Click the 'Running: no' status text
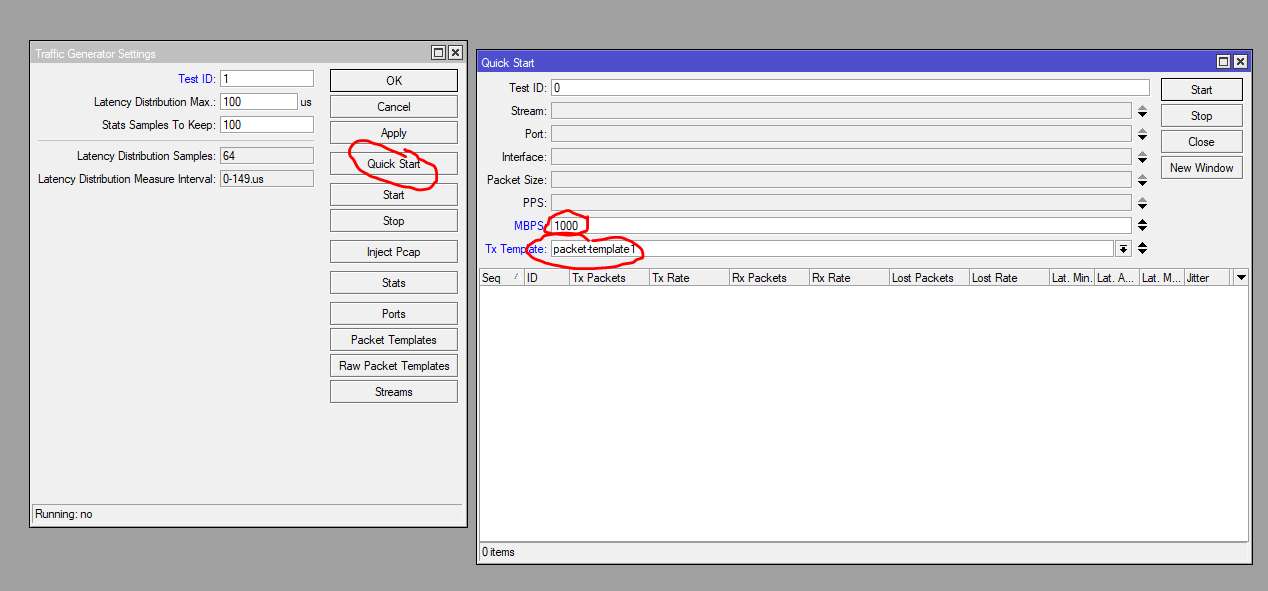Viewport: 1268px width, 591px height. [x=64, y=514]
